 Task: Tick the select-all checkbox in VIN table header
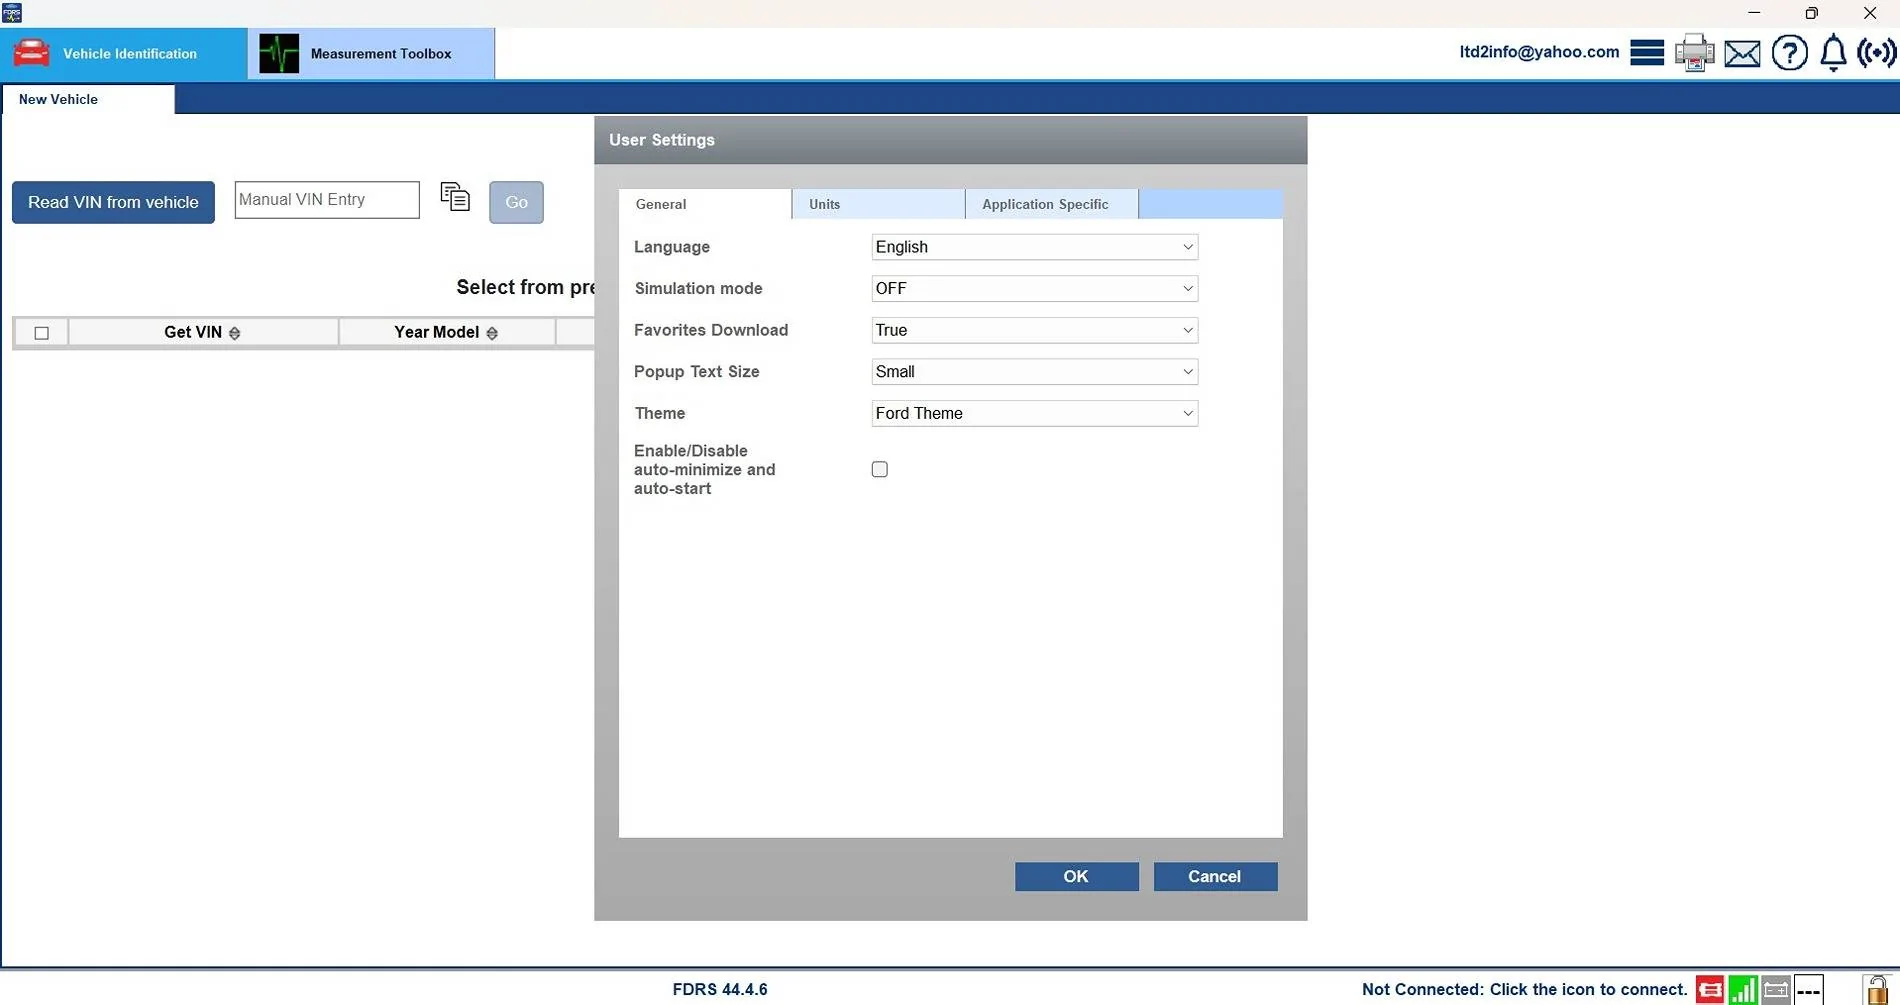(41, 333)
